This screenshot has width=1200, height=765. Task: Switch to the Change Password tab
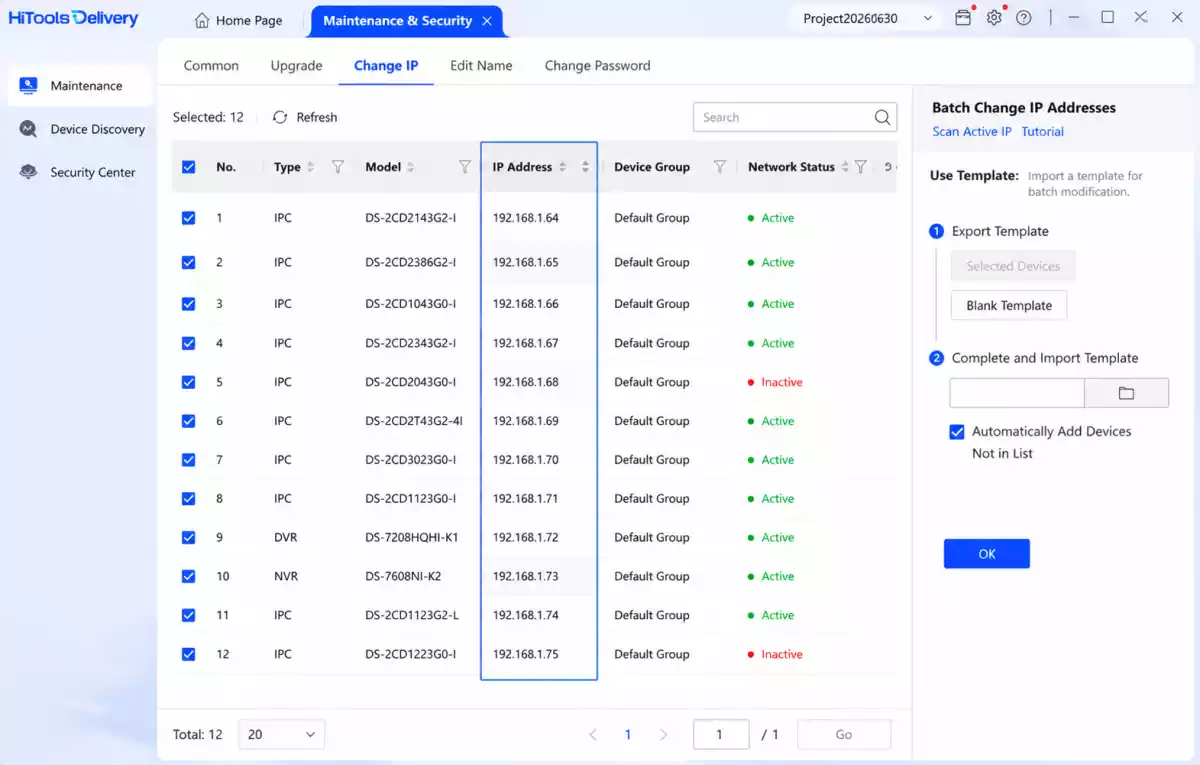point(597,65)
